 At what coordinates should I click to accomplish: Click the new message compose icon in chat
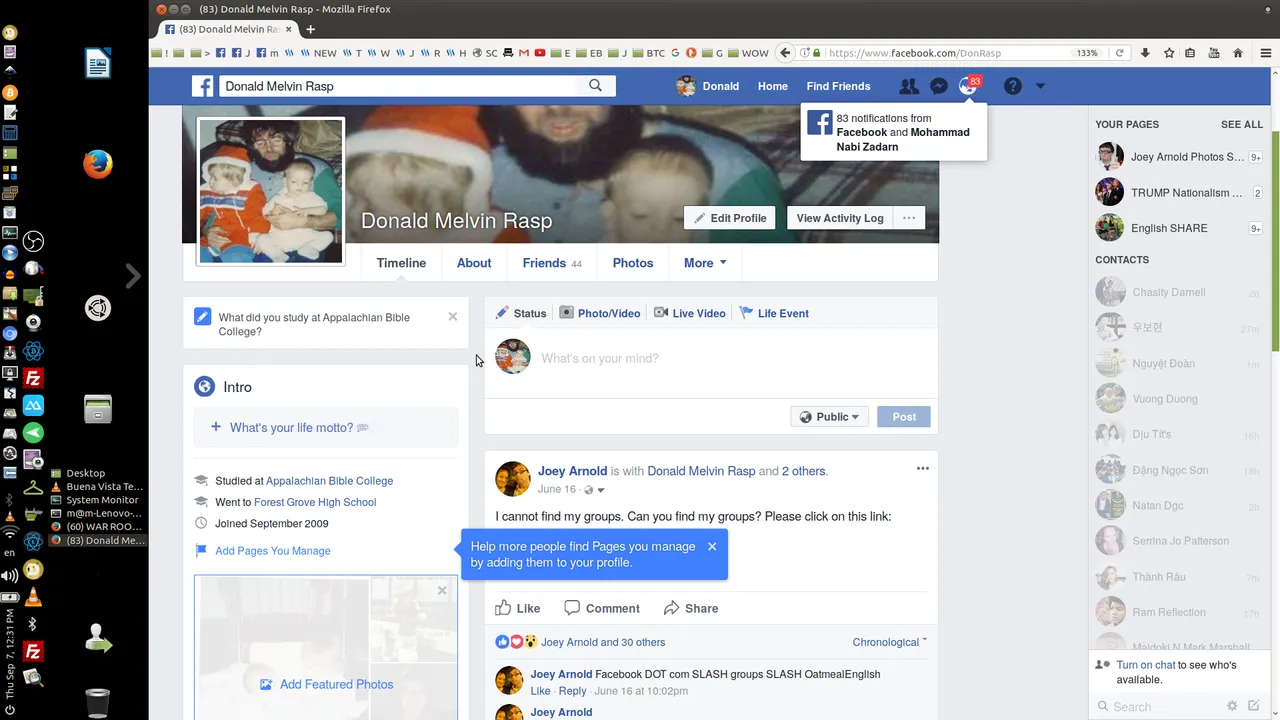pos(1254,706)
